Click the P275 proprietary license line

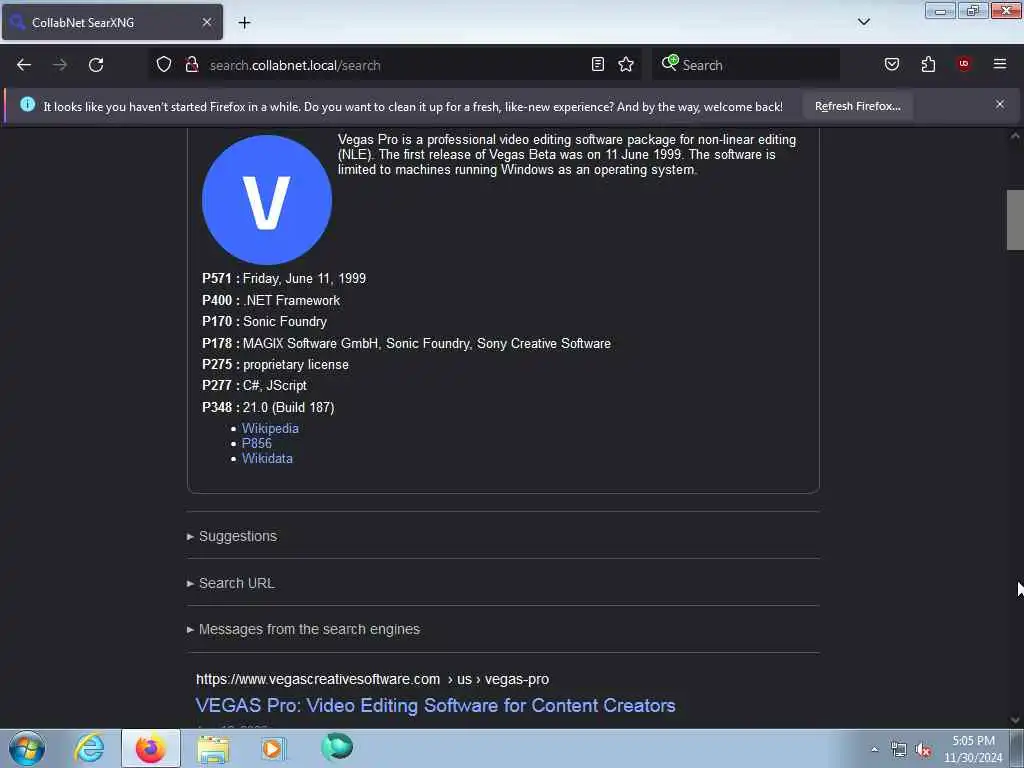(276, 365)
